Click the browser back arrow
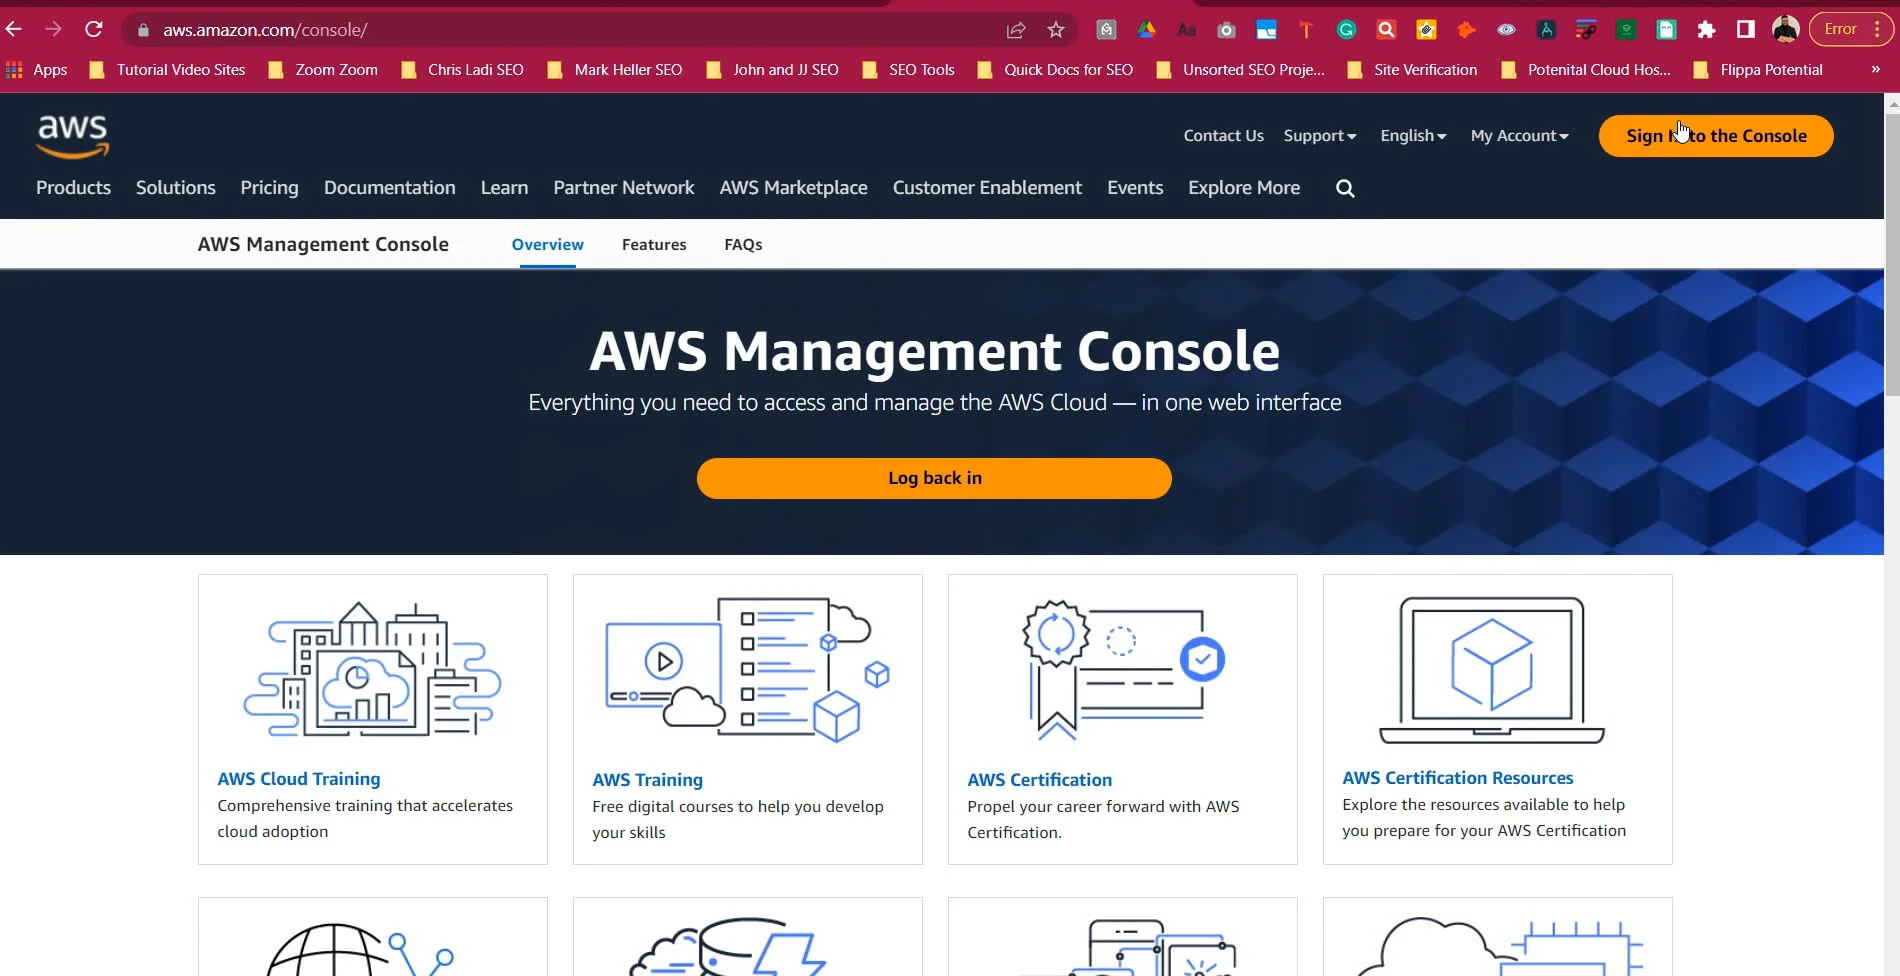Viewport: 1900px width, 976px height. 14,30
